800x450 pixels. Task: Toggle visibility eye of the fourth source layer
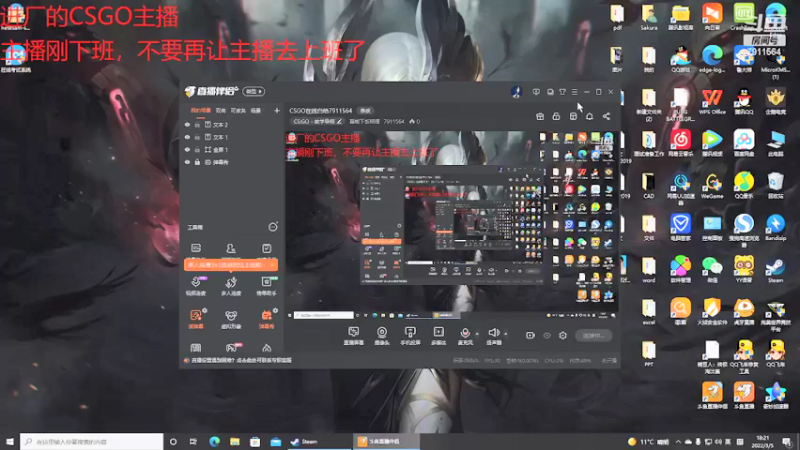pyautogui.click(x=187, y=162)
